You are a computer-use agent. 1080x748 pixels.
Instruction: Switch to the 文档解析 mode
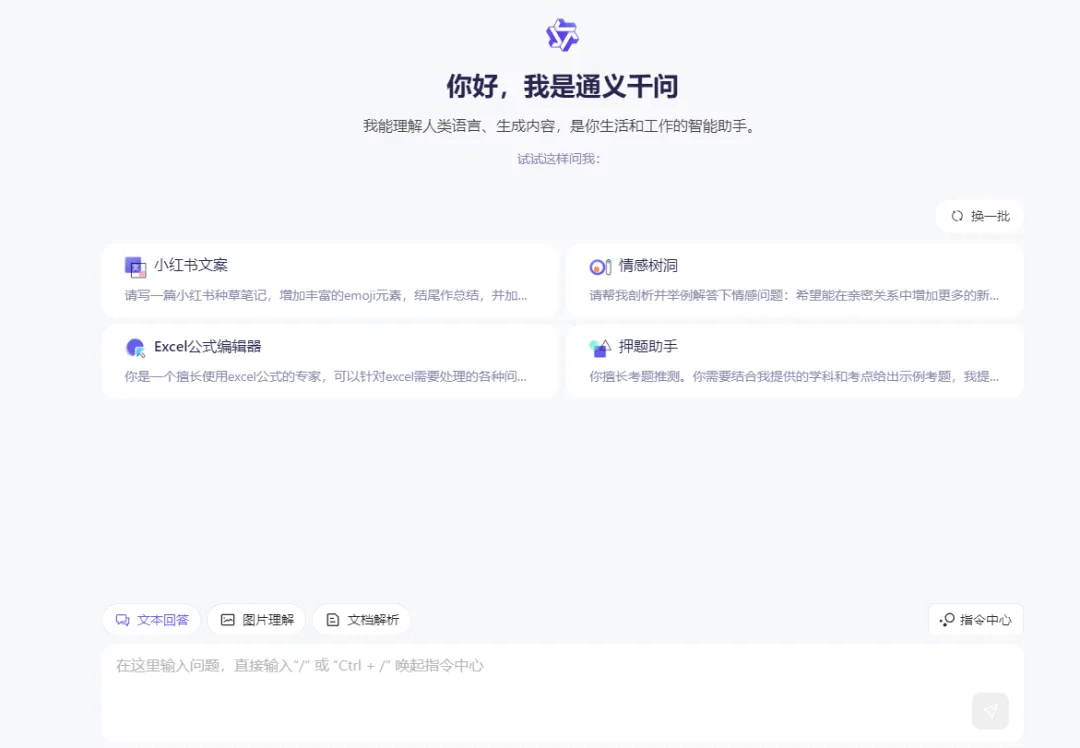coord(361,619)
